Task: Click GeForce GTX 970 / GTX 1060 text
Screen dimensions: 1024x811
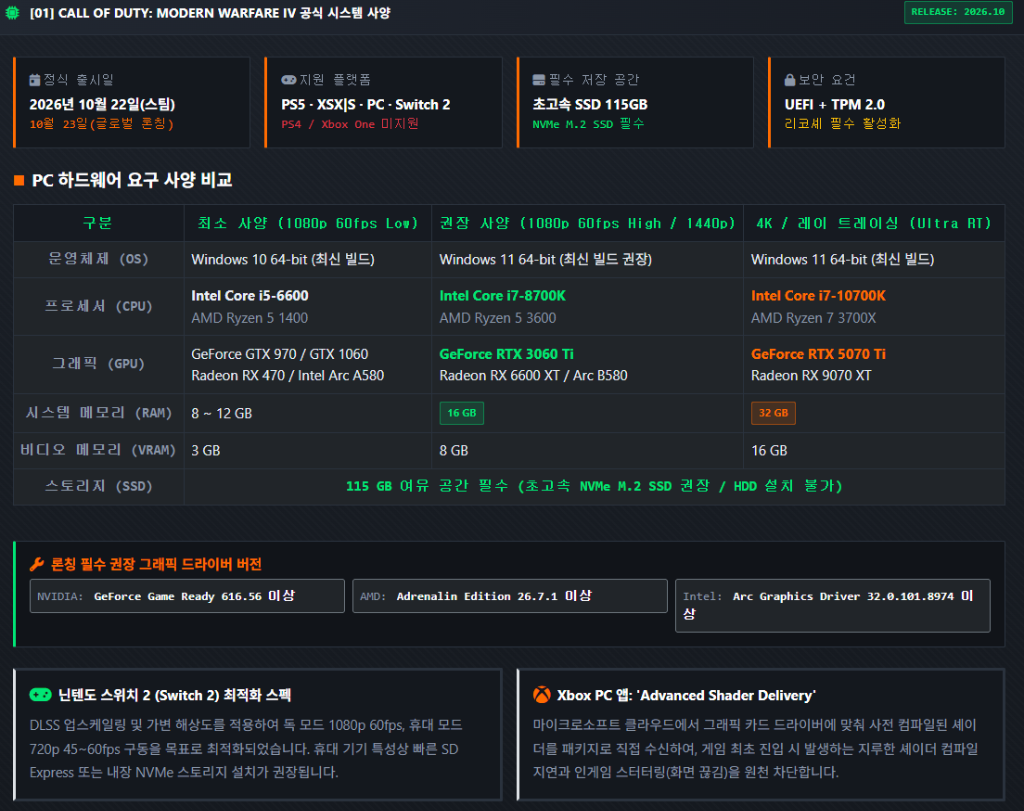Action: coord(280,354)
